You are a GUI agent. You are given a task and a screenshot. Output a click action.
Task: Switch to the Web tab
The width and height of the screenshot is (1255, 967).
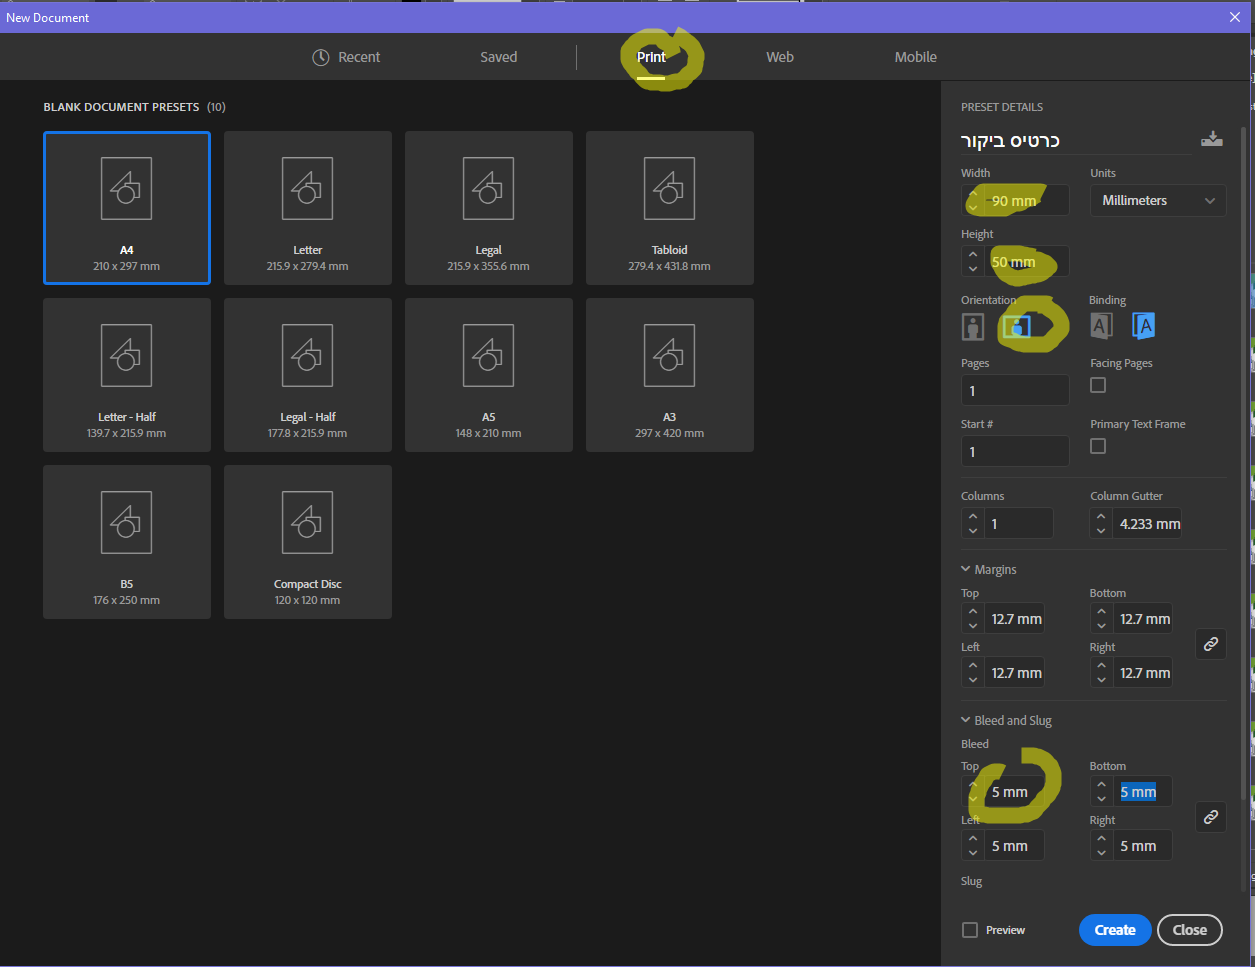tap(780, 57)
